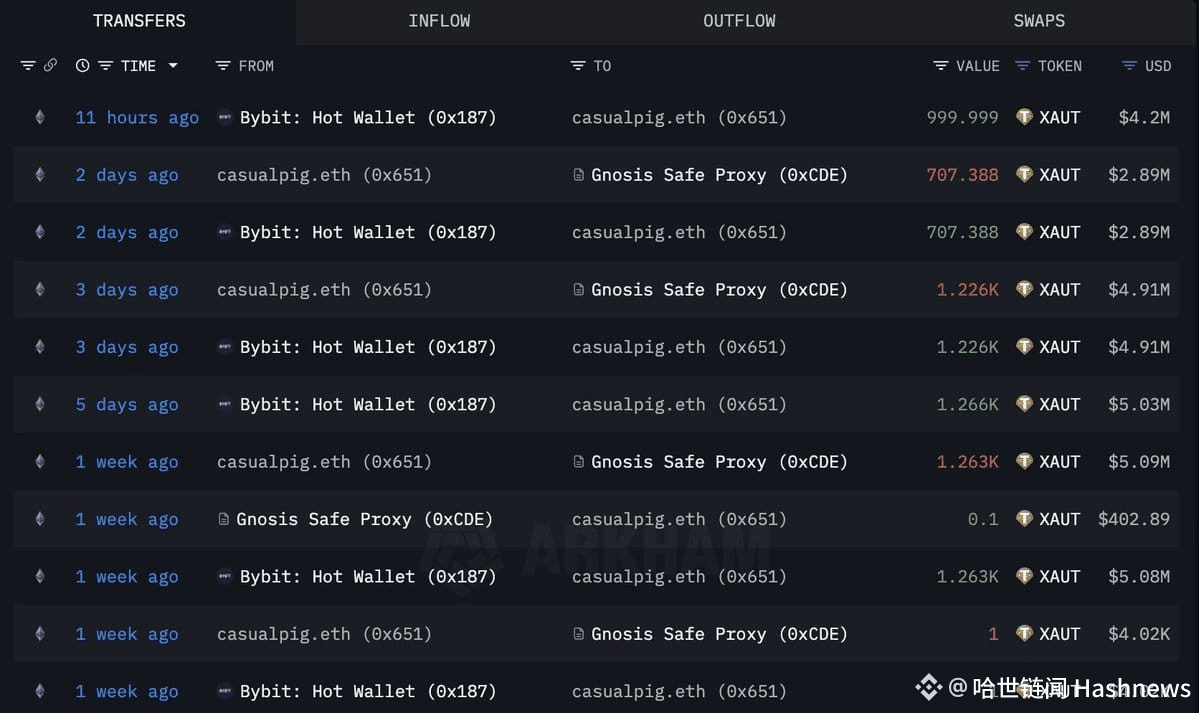Click the VALUE column filter icon

941,66
